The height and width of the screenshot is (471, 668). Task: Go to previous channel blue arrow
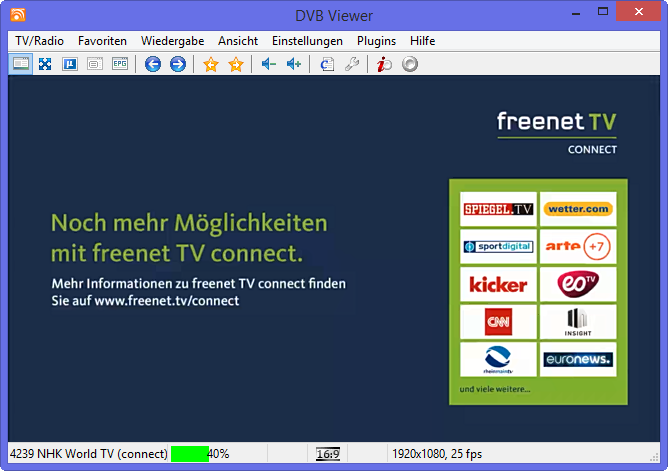[153, 64]
